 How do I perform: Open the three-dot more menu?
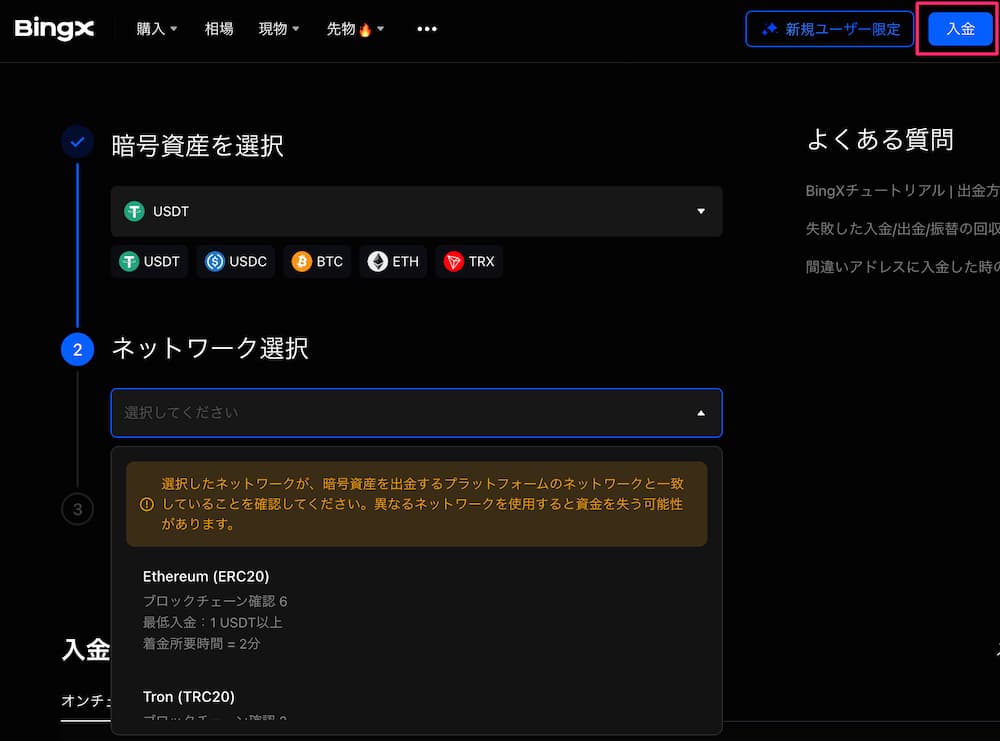point(427,29)
